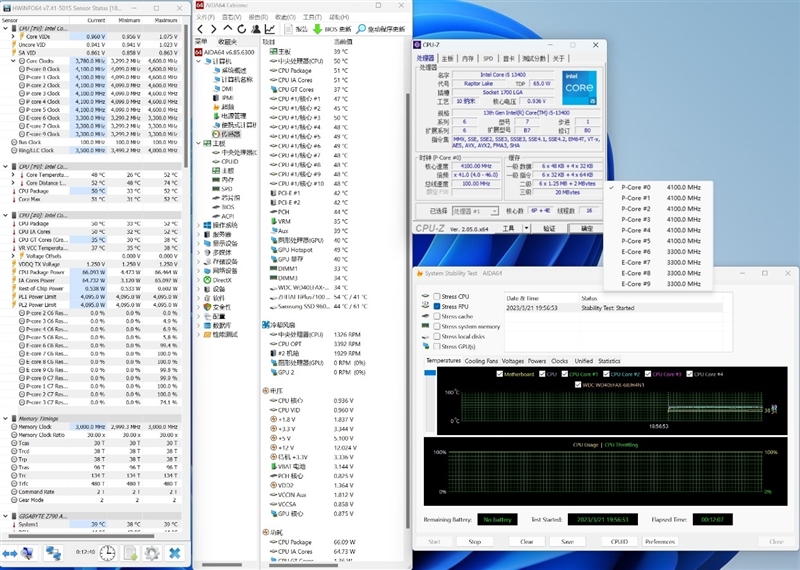
Task: Click the Stop button in stability test
Action: [x=474, y=541]
